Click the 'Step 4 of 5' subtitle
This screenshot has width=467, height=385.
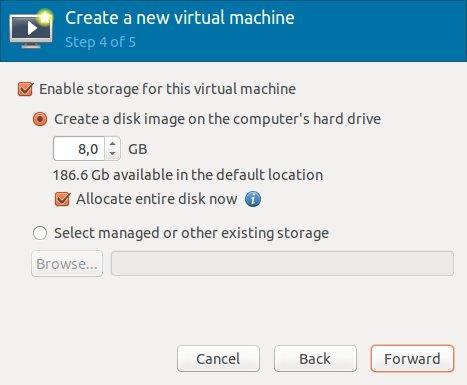click(100, 42)
